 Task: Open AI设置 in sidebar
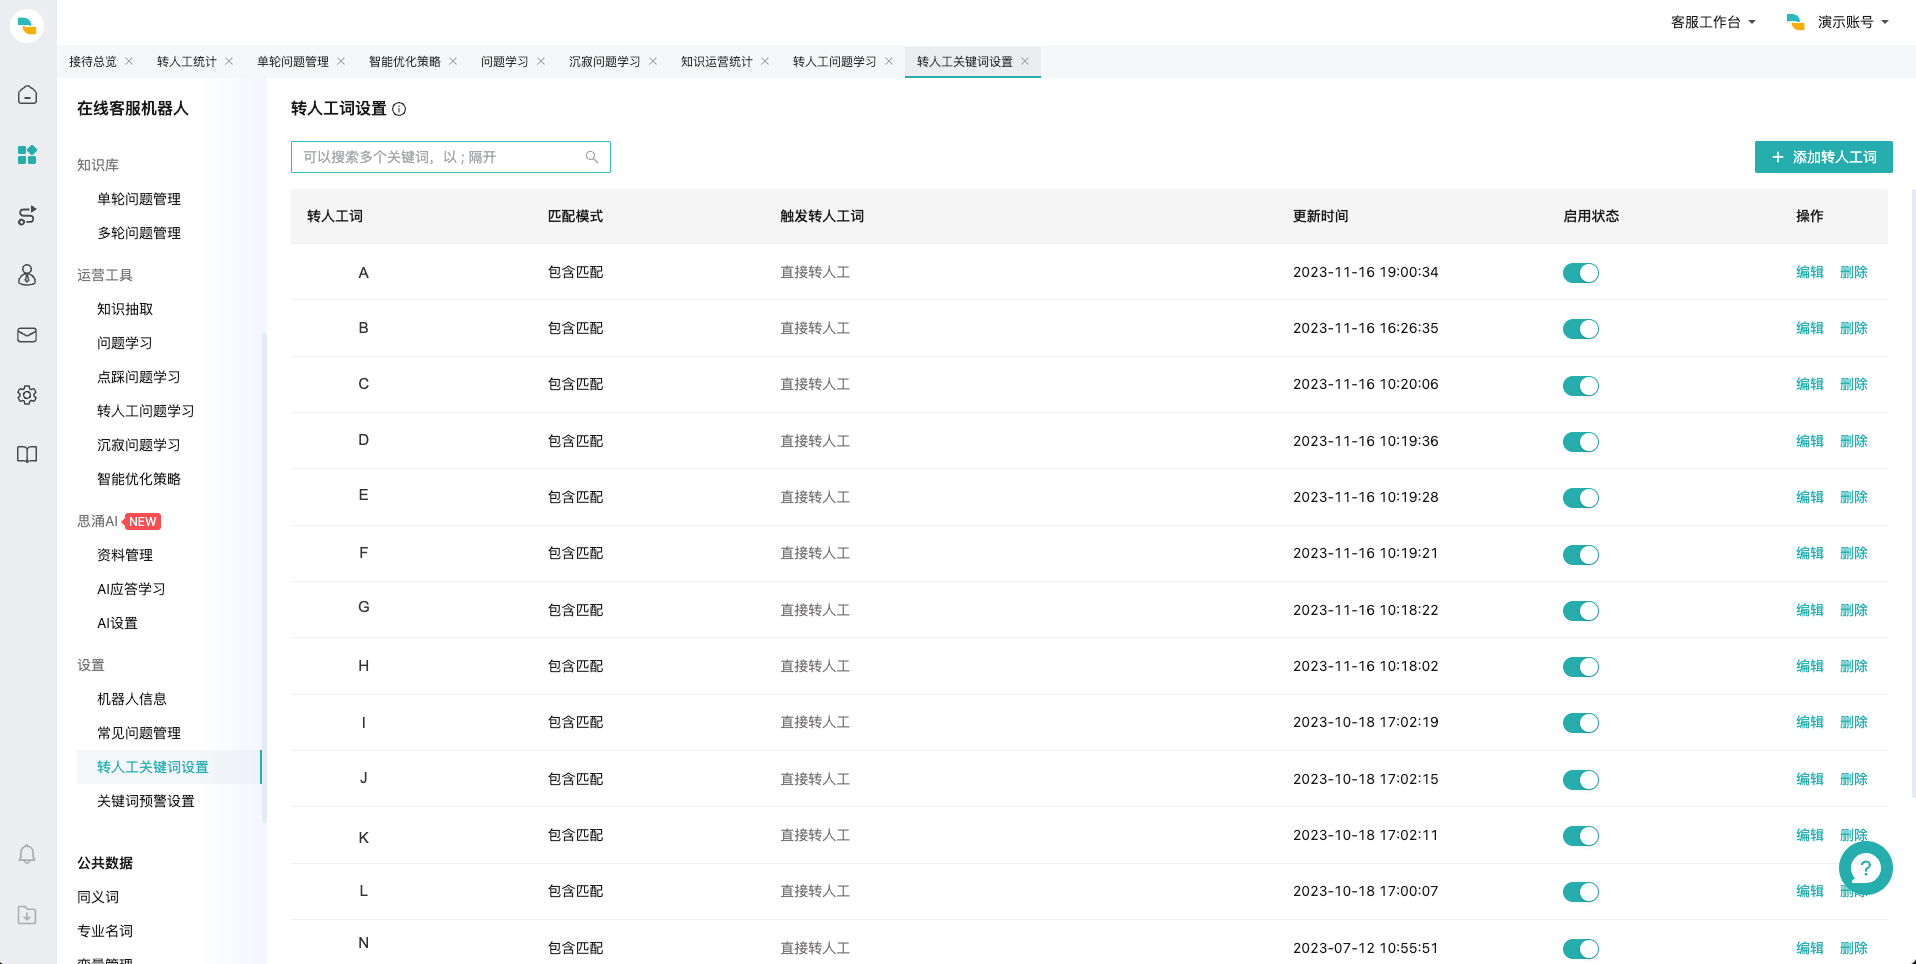[117, 623]
